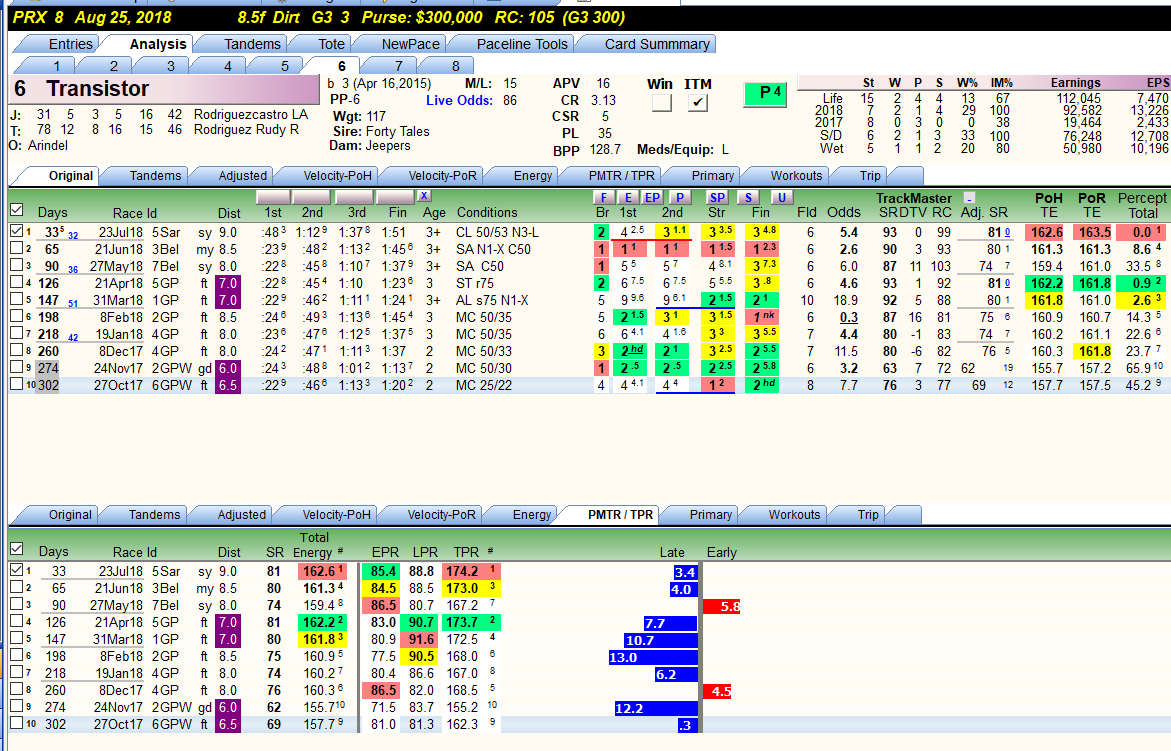The height and width of the screenshot is (751, 1171).
Task: Toggle the Win checkbox
Action: click(661, 102)
